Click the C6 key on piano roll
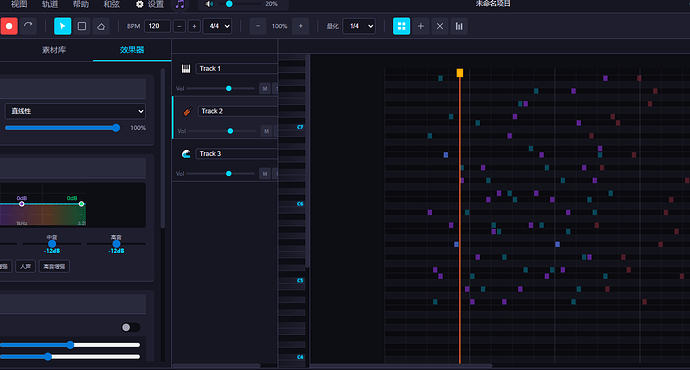690x370 pixels. (x=292, y=204)
